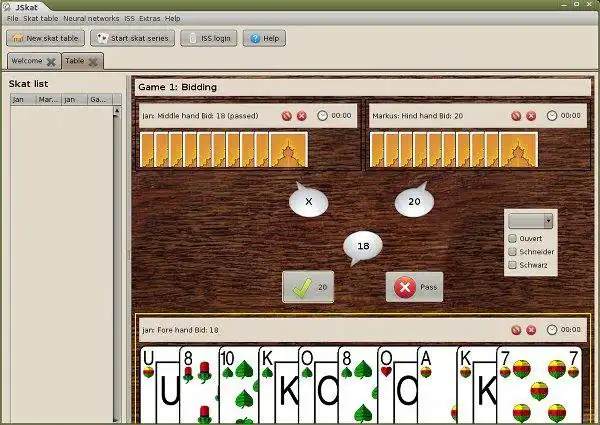Select the 10 of leaves card
Viewport: 600px width, 425px height.
pyautogui.click(x=239, y=384)
